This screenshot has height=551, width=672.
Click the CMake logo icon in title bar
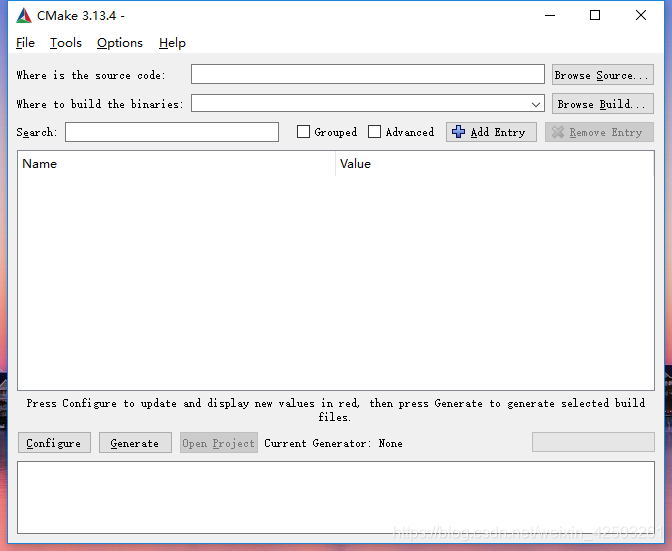click(x=24, y=16)
